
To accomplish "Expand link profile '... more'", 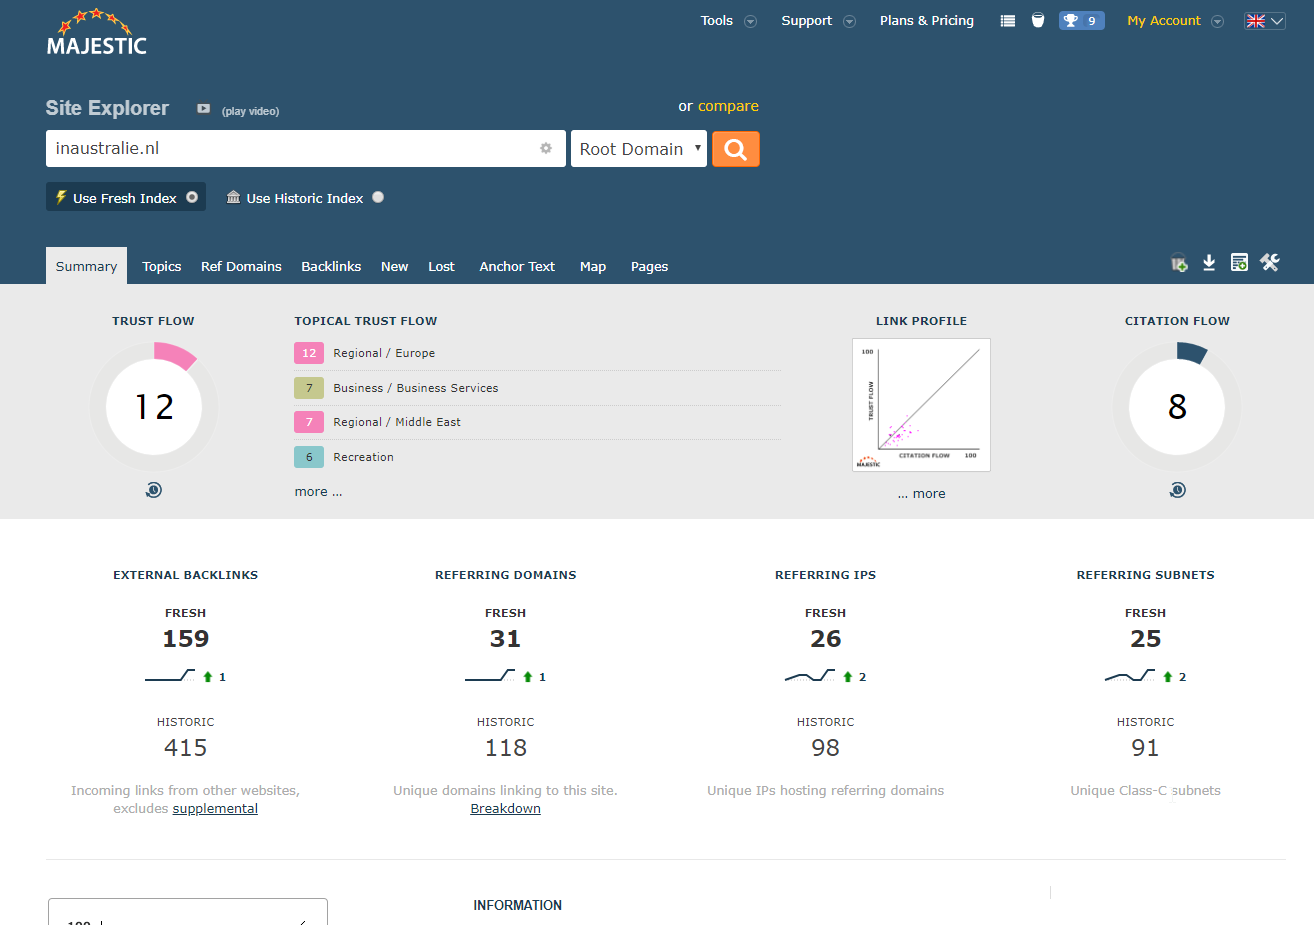I will click(x=921, y=493).
